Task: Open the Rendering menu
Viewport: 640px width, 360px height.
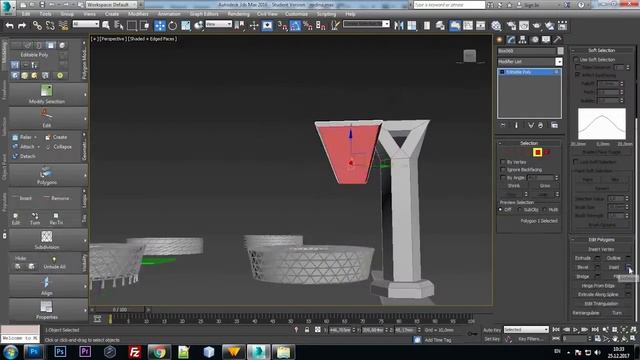Action: (238, 14)
